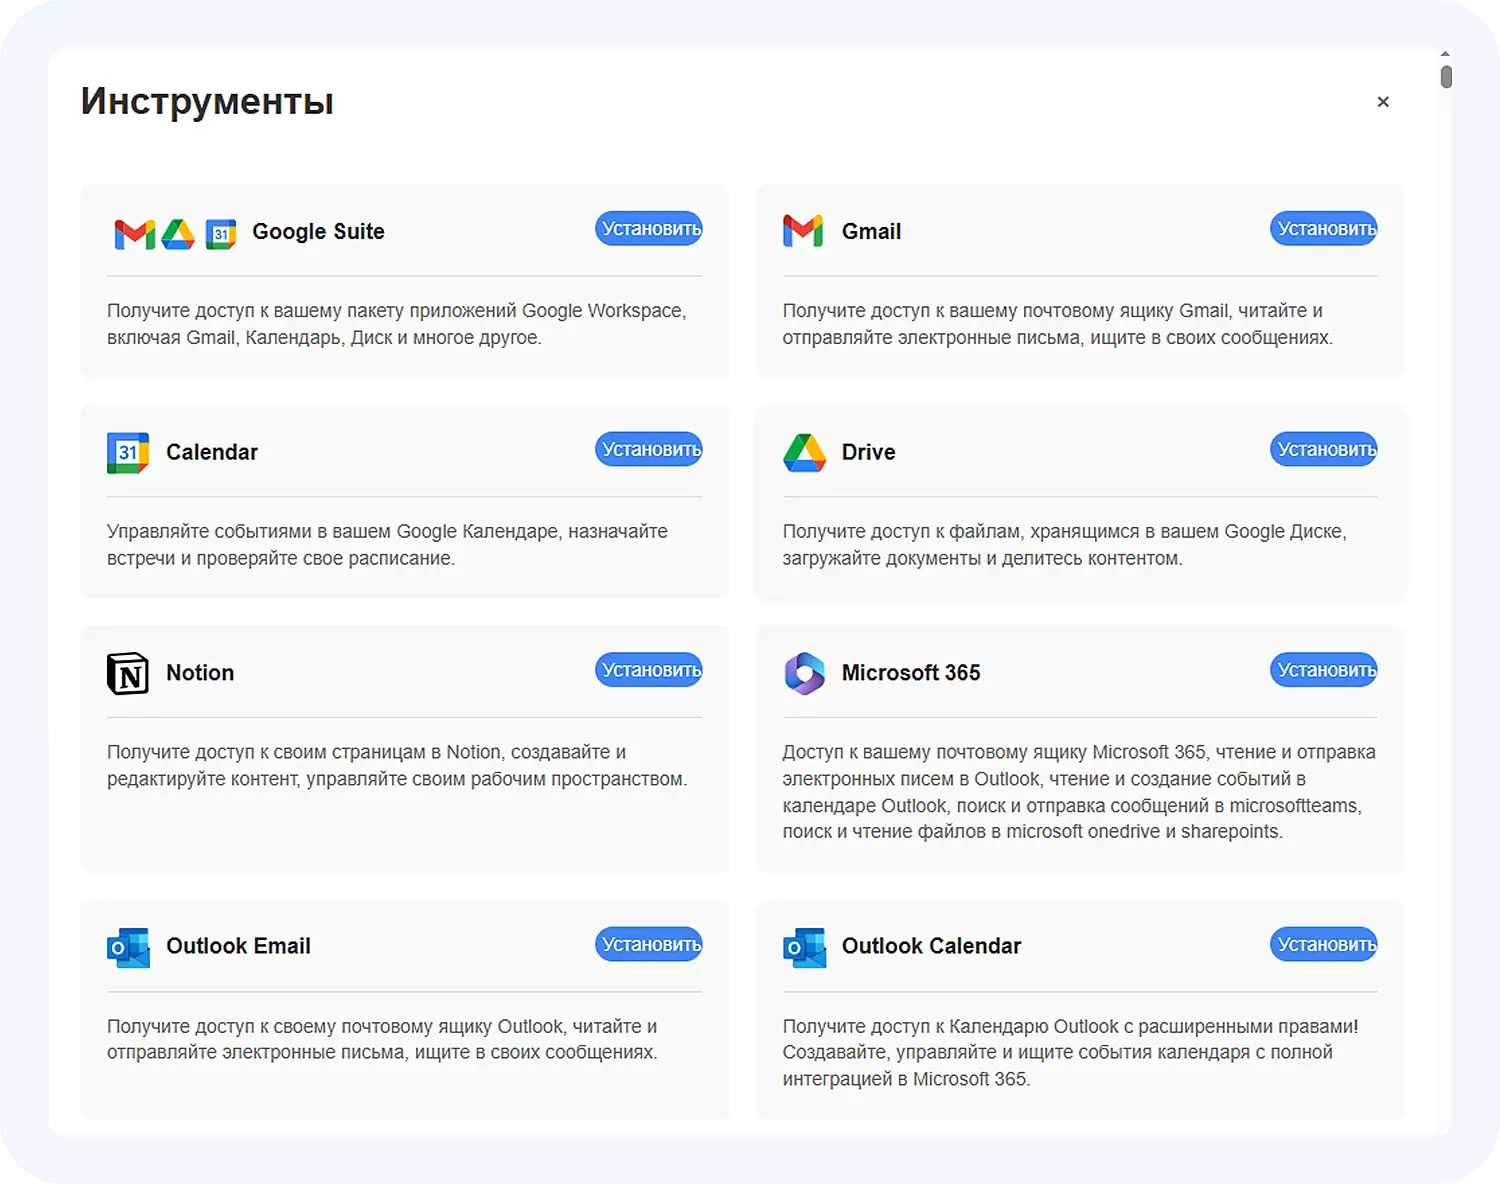Image resolution: width=1500 pixels, height=1184 pixels.
Task: Click the Google Диске description text
Action: tap(1065, 545)
